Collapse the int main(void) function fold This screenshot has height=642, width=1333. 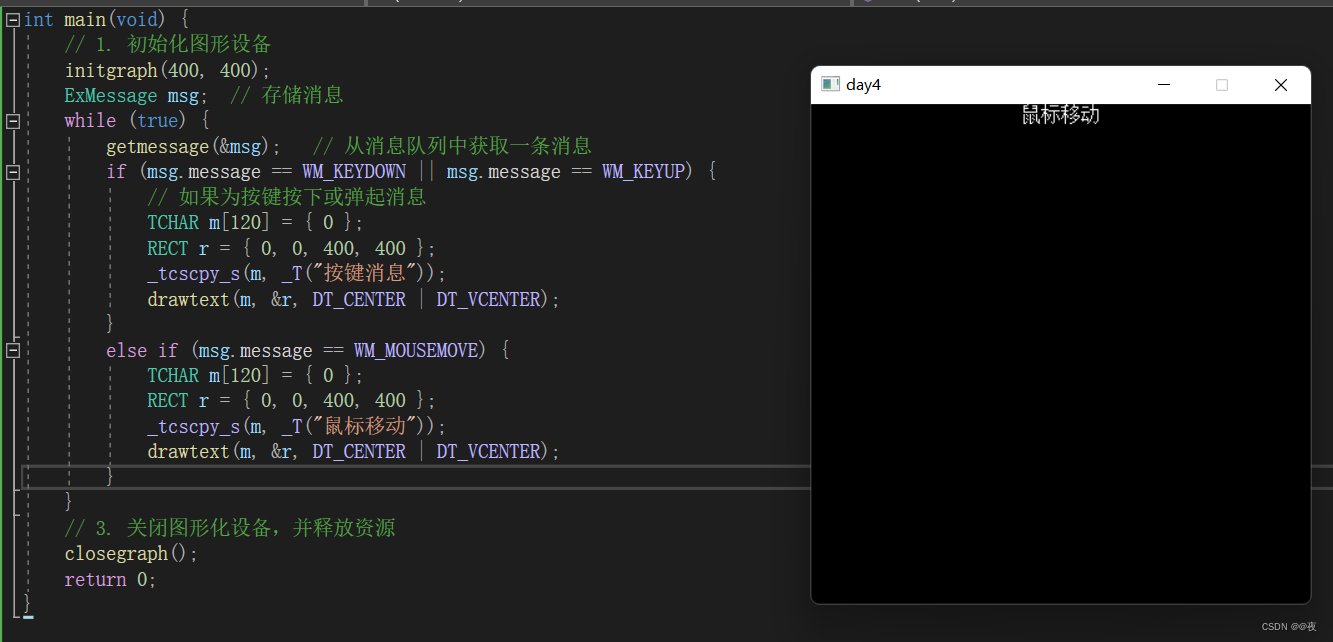(13, 19)
